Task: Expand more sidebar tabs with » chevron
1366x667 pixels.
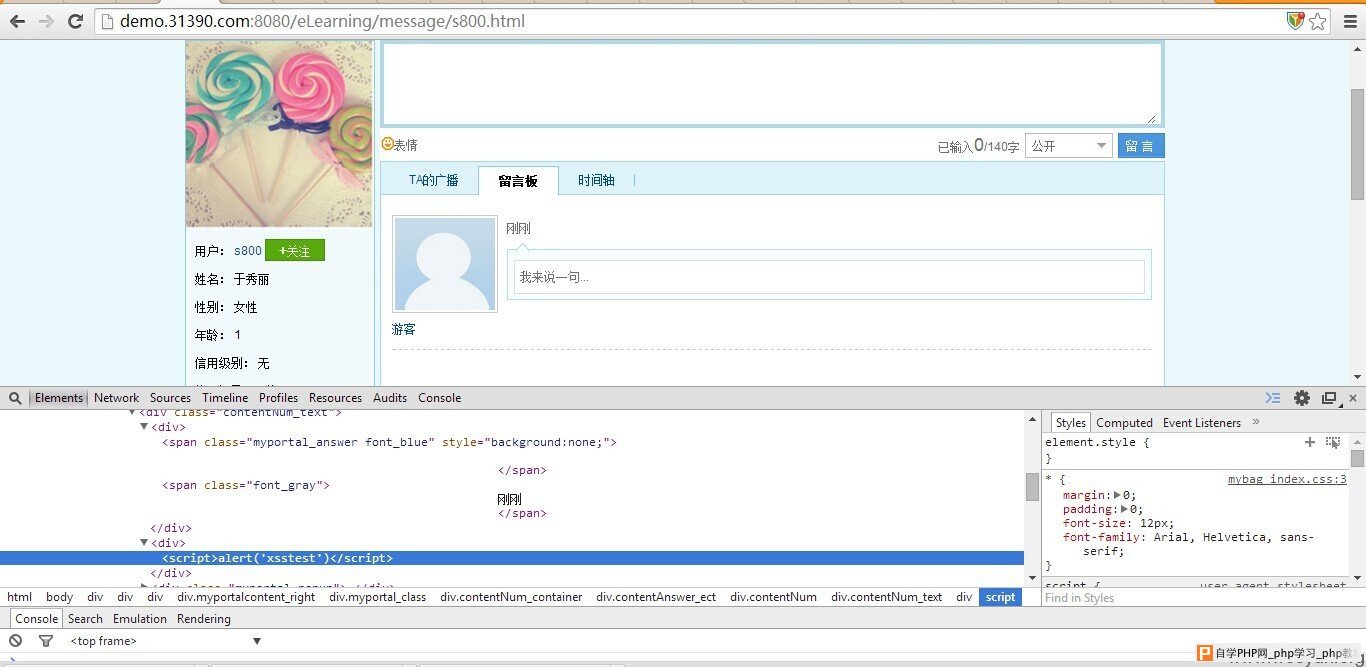Action: click(x=1256, y=422)
